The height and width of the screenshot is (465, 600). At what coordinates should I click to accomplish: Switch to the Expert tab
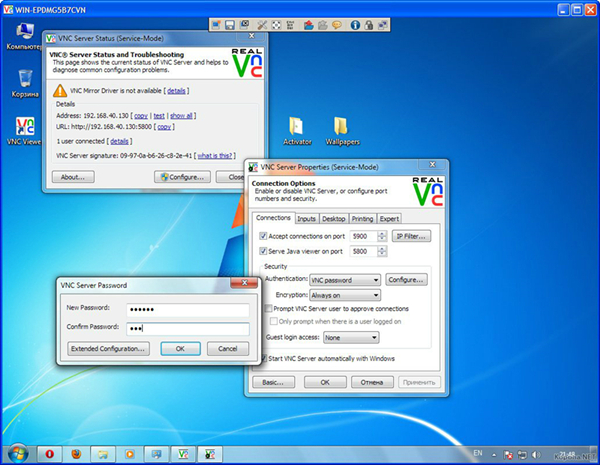click(x=389, y=218)
